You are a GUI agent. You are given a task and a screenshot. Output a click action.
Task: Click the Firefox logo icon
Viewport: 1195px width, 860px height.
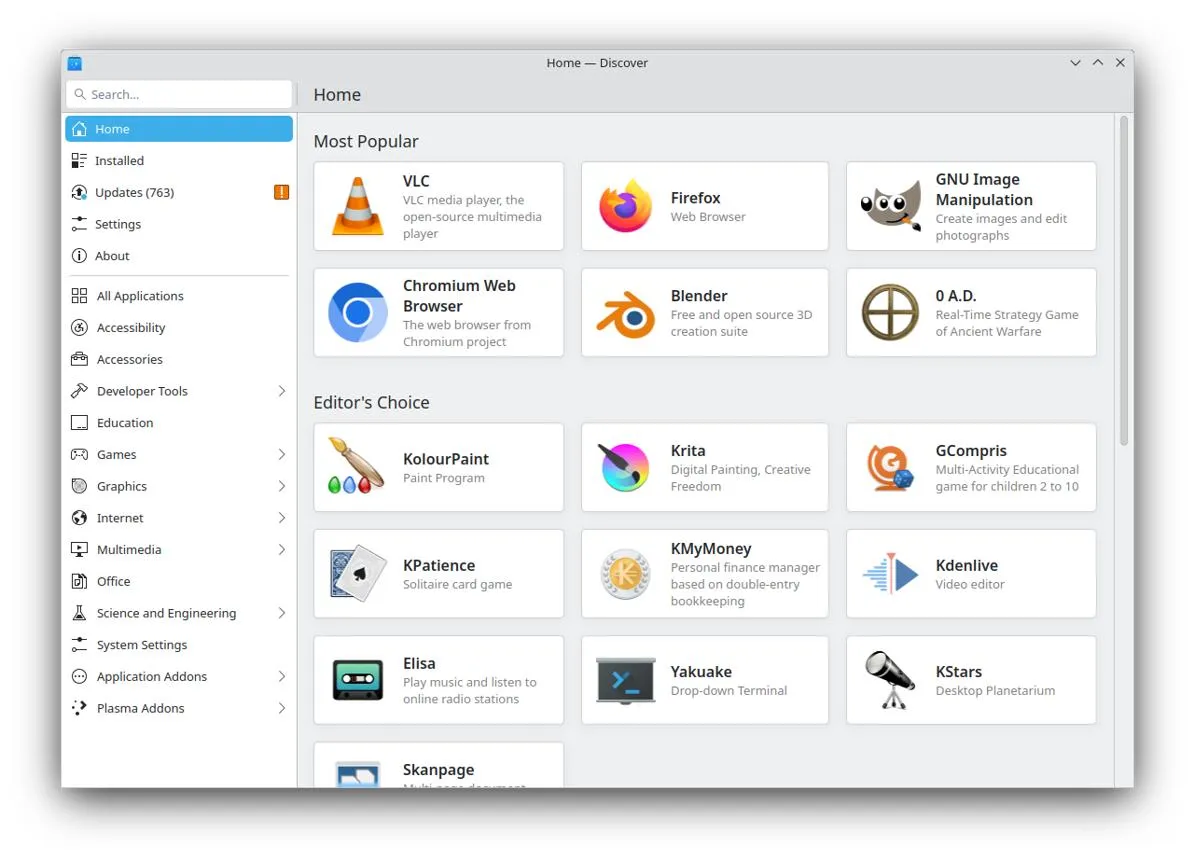click(x=625, y=206)
